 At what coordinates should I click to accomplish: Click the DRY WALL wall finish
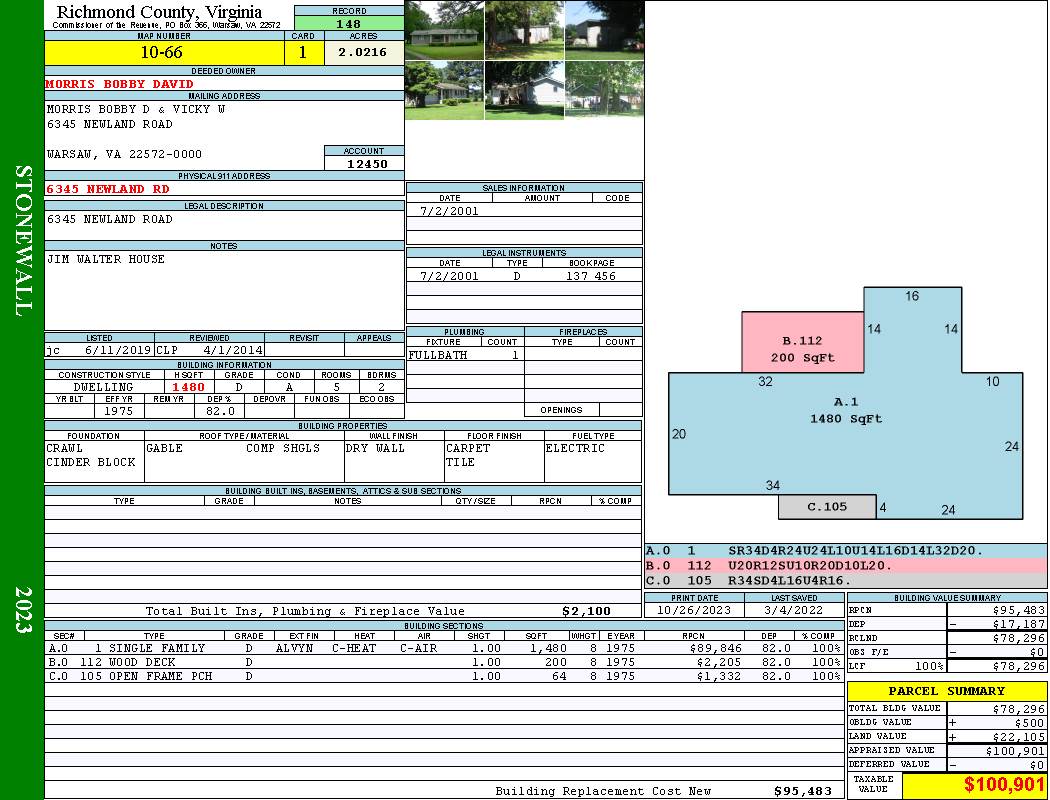(375, 449)
